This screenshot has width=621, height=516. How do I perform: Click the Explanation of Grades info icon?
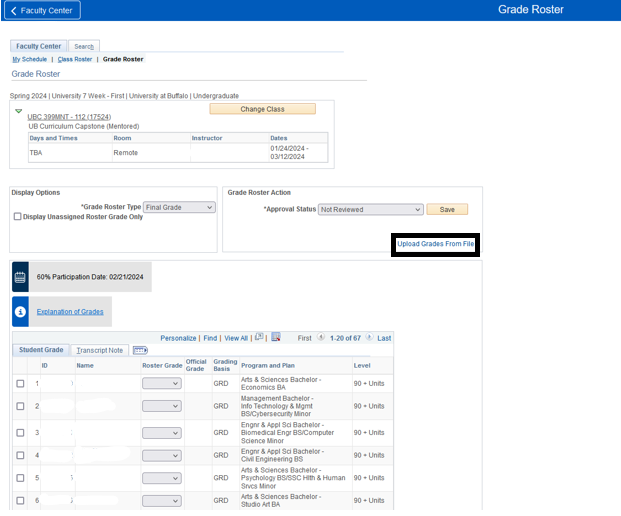(x=20, y=311)
